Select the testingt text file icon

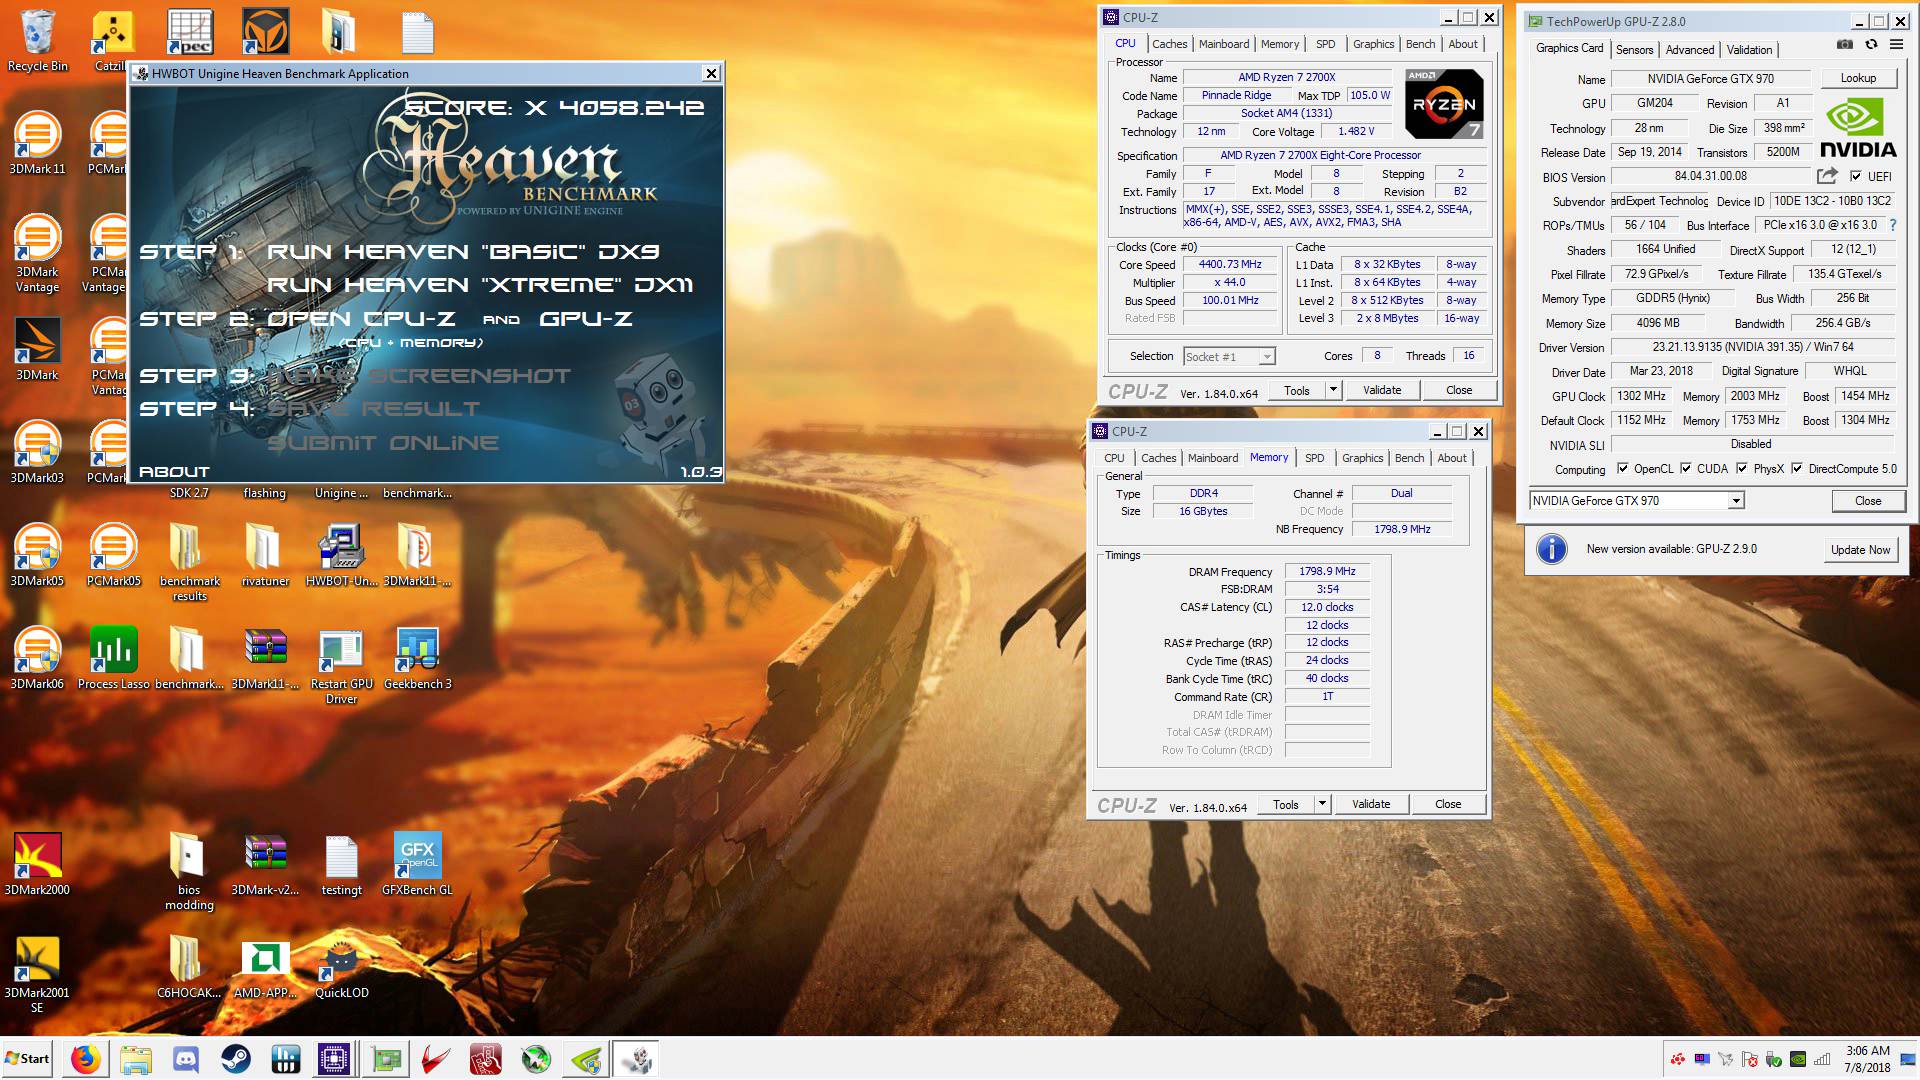coord(341,864)
